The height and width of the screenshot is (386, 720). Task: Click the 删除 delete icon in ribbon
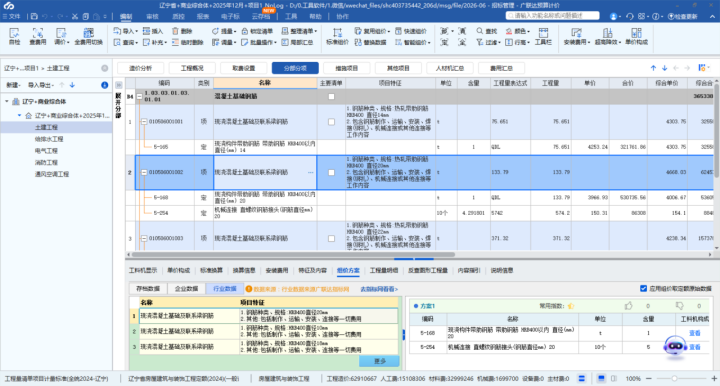coord(182,31)
